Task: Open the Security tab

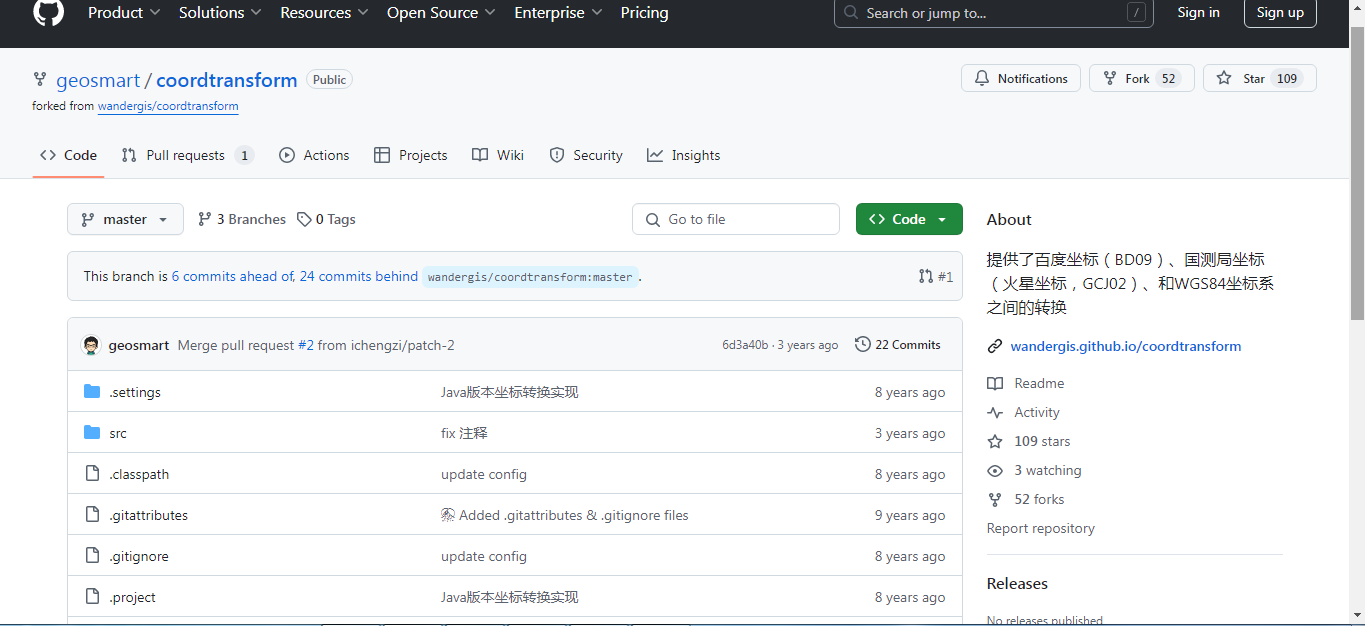Action: point(586,155)
